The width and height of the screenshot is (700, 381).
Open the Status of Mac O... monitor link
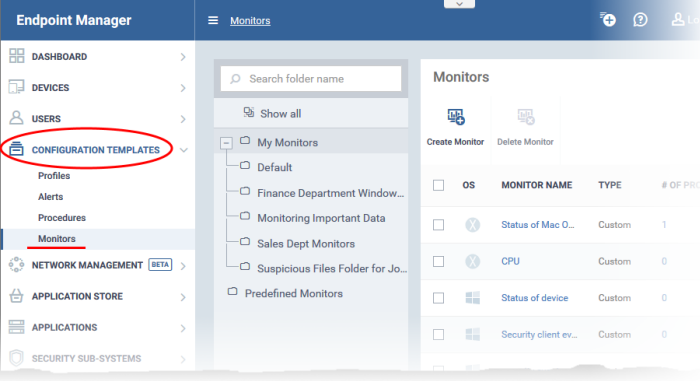(538, 225)
